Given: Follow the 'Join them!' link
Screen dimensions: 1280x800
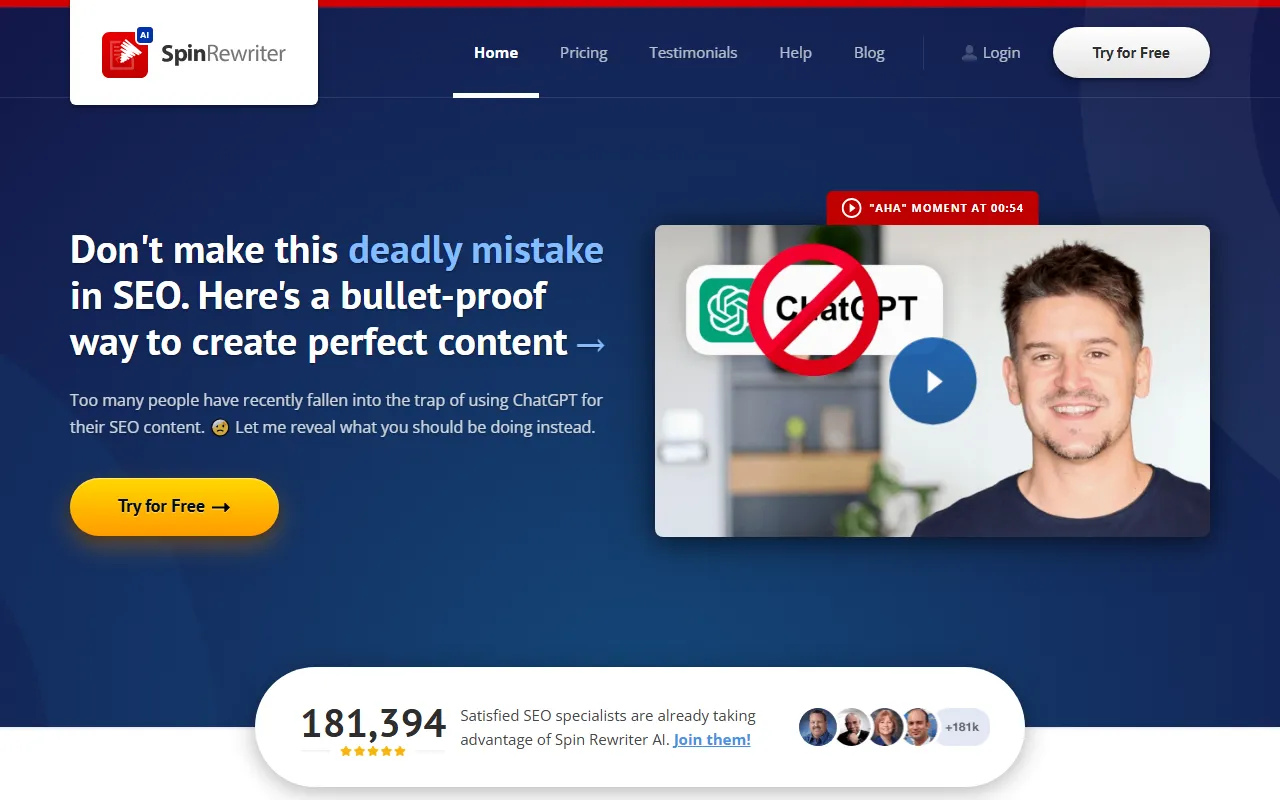Looking at the screenshot, I should click(712, 740).
